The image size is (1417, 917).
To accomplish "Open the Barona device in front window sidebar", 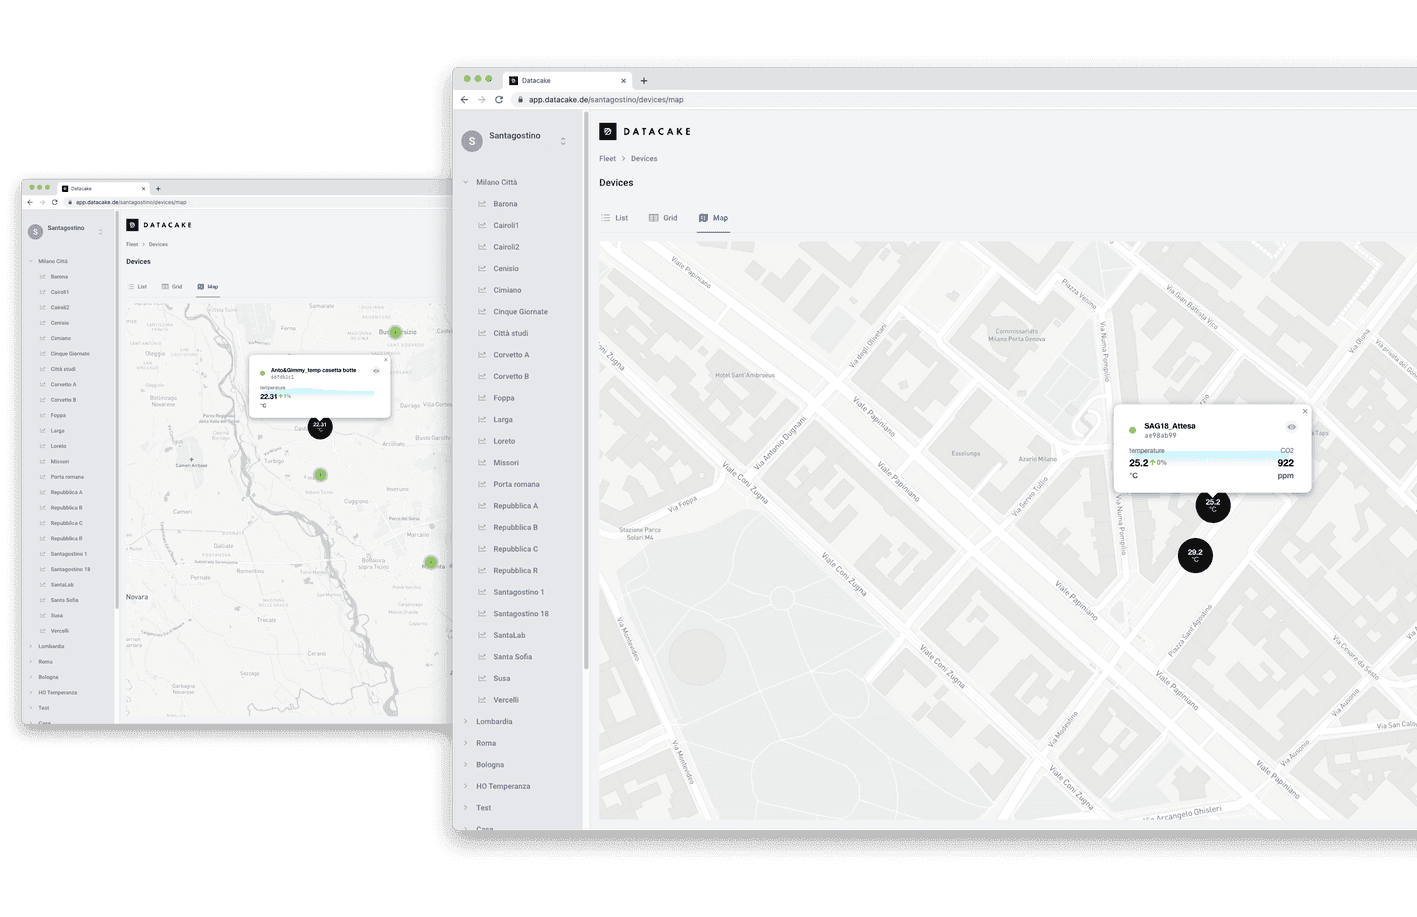I will click(x=505, y=204).
